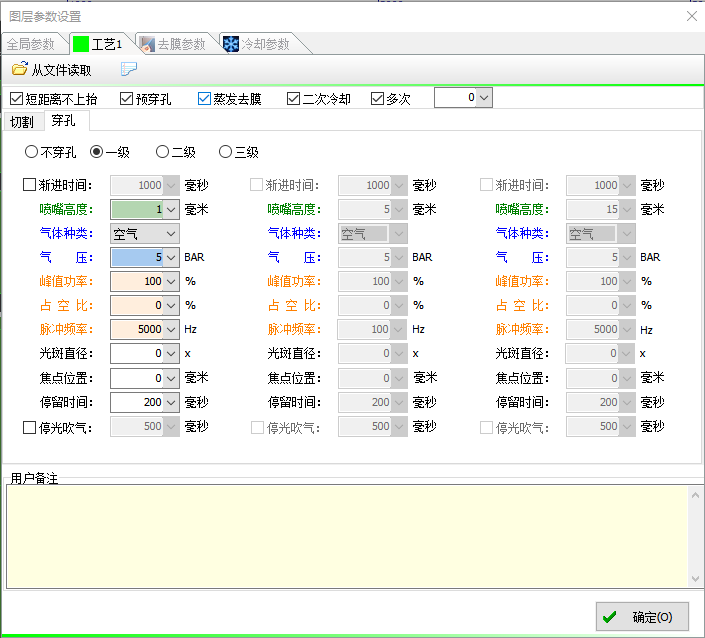This screenshot has width=705, height=638.
Task: Click the 用户备注 scrollbar down arrow
Action: click(x=695, y=579)
